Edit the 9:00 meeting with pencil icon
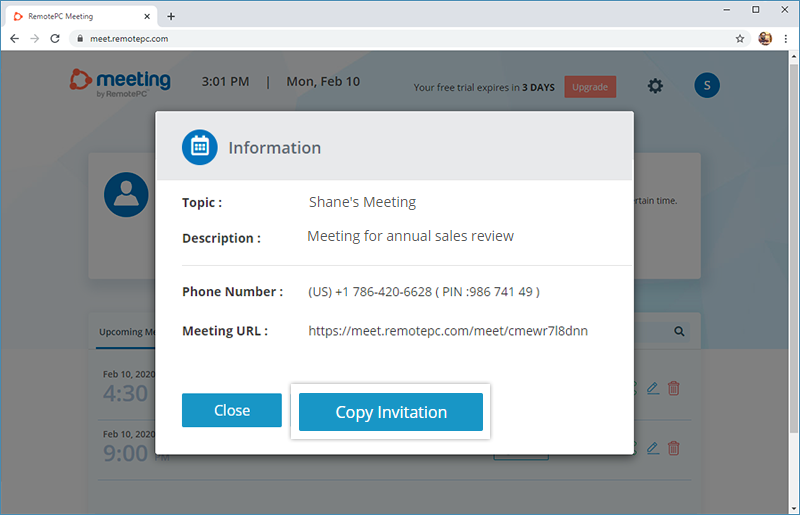This screenshot has width=800, height=515. (653, 449)
